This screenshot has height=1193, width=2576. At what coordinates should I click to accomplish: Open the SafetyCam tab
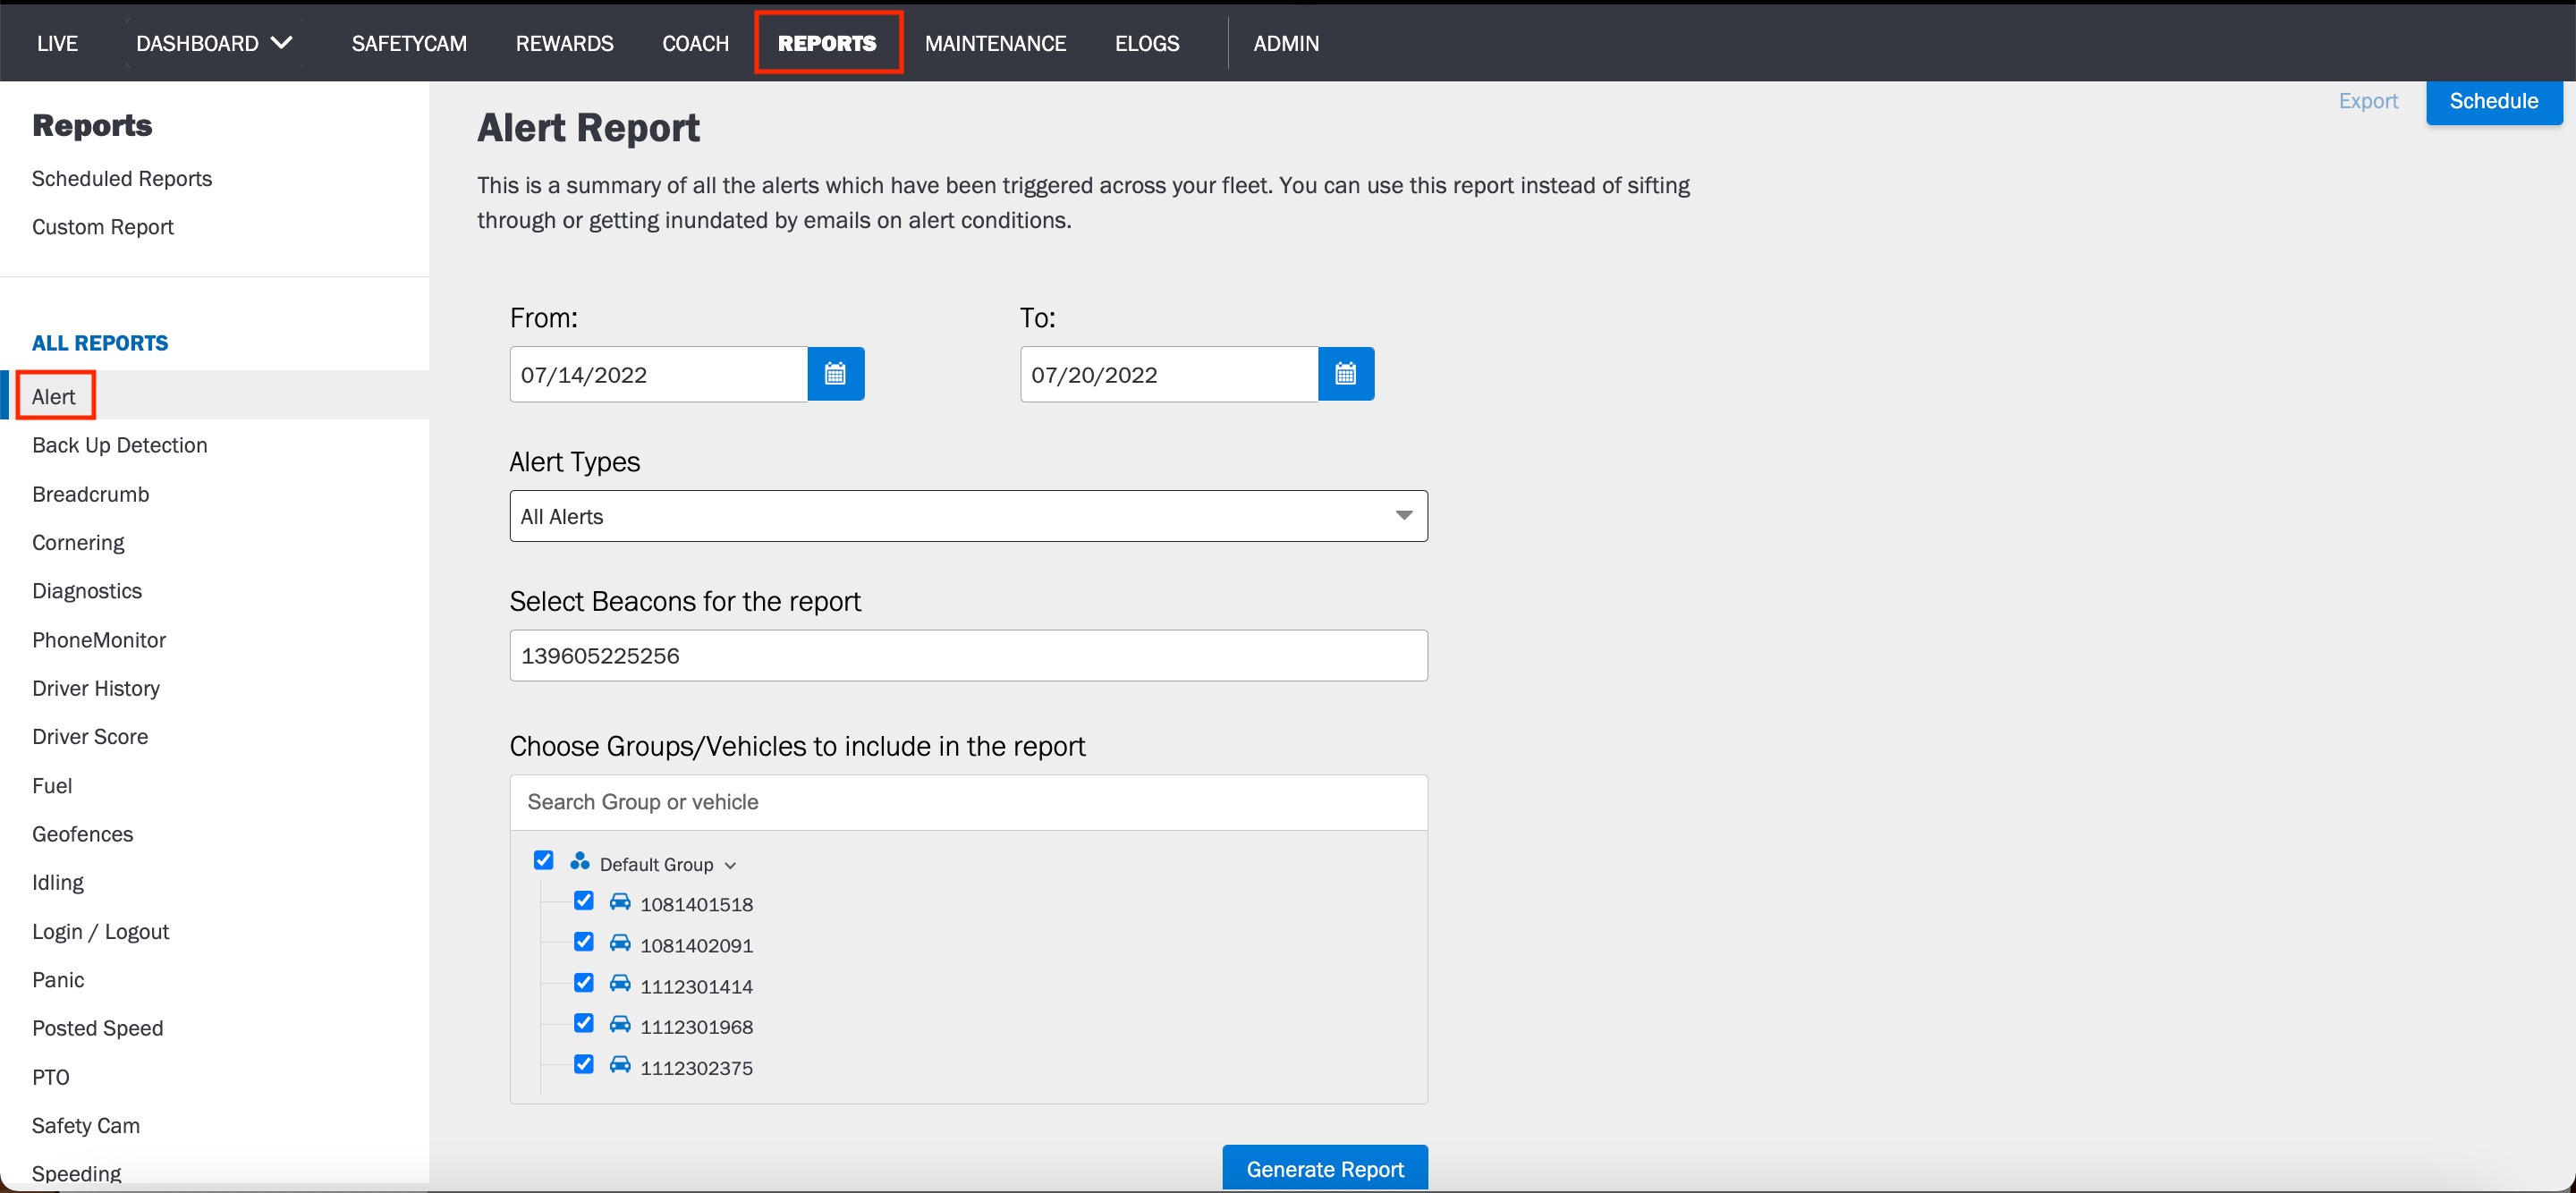click(x=409, y=43)
